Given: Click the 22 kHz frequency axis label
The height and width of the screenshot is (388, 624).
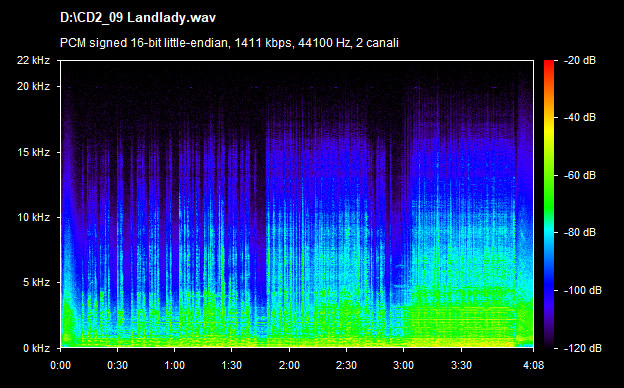Looking at the screenshot, I should 33,60.
